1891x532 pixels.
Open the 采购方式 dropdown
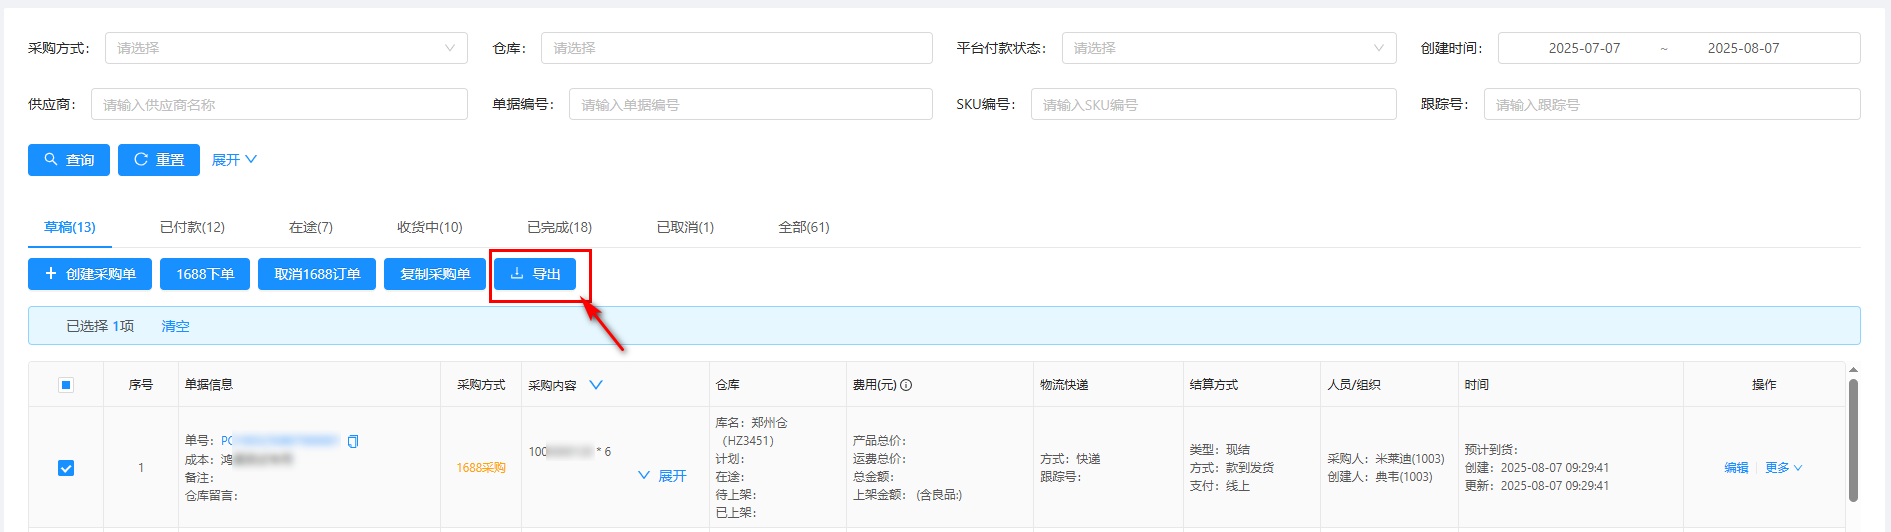[285, 48]
